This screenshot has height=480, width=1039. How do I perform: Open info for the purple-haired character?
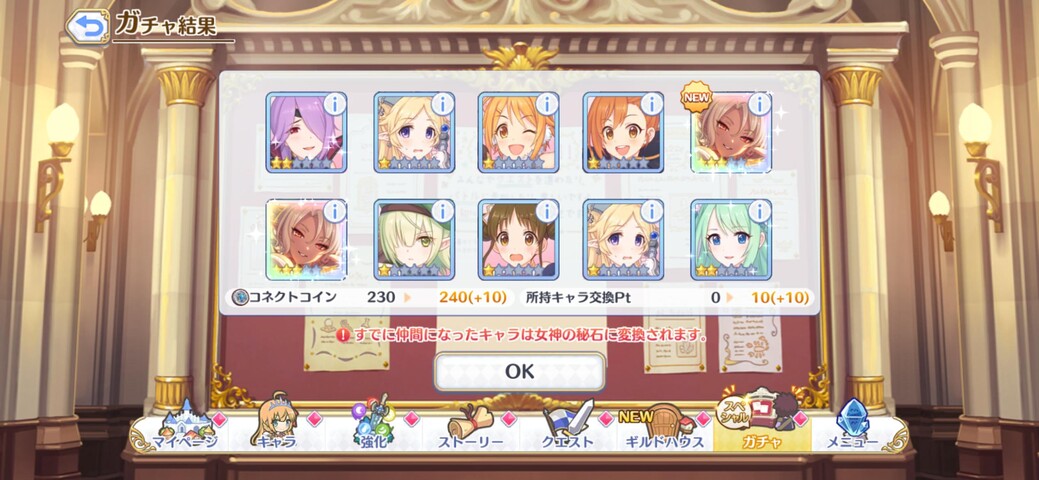(x=335, y=104)
